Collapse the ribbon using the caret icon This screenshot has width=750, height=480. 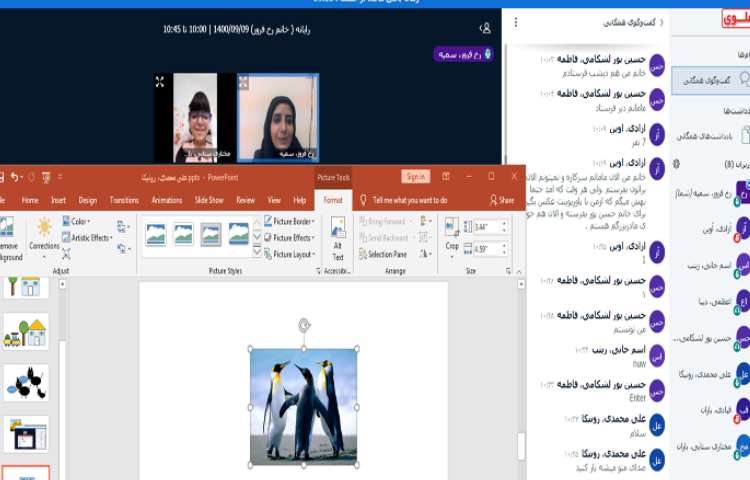[x=519, y=271]
